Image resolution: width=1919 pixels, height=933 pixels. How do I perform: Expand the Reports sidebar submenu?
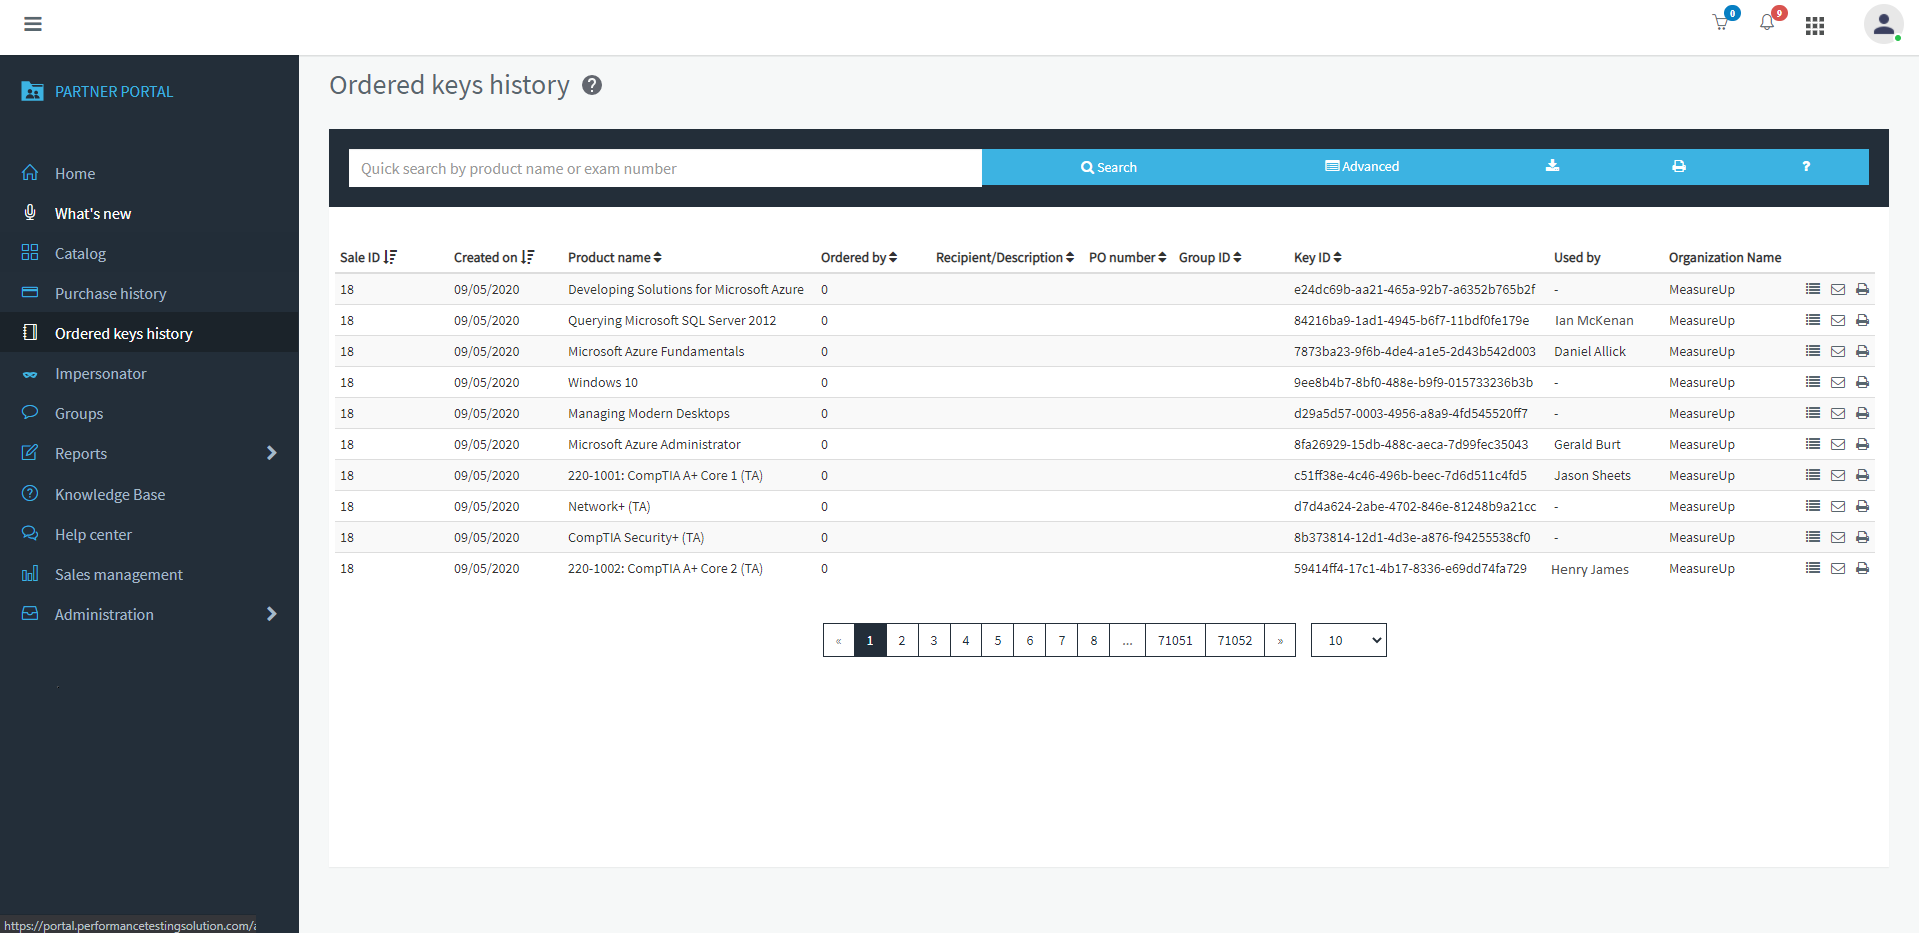(x=271, y=453)
